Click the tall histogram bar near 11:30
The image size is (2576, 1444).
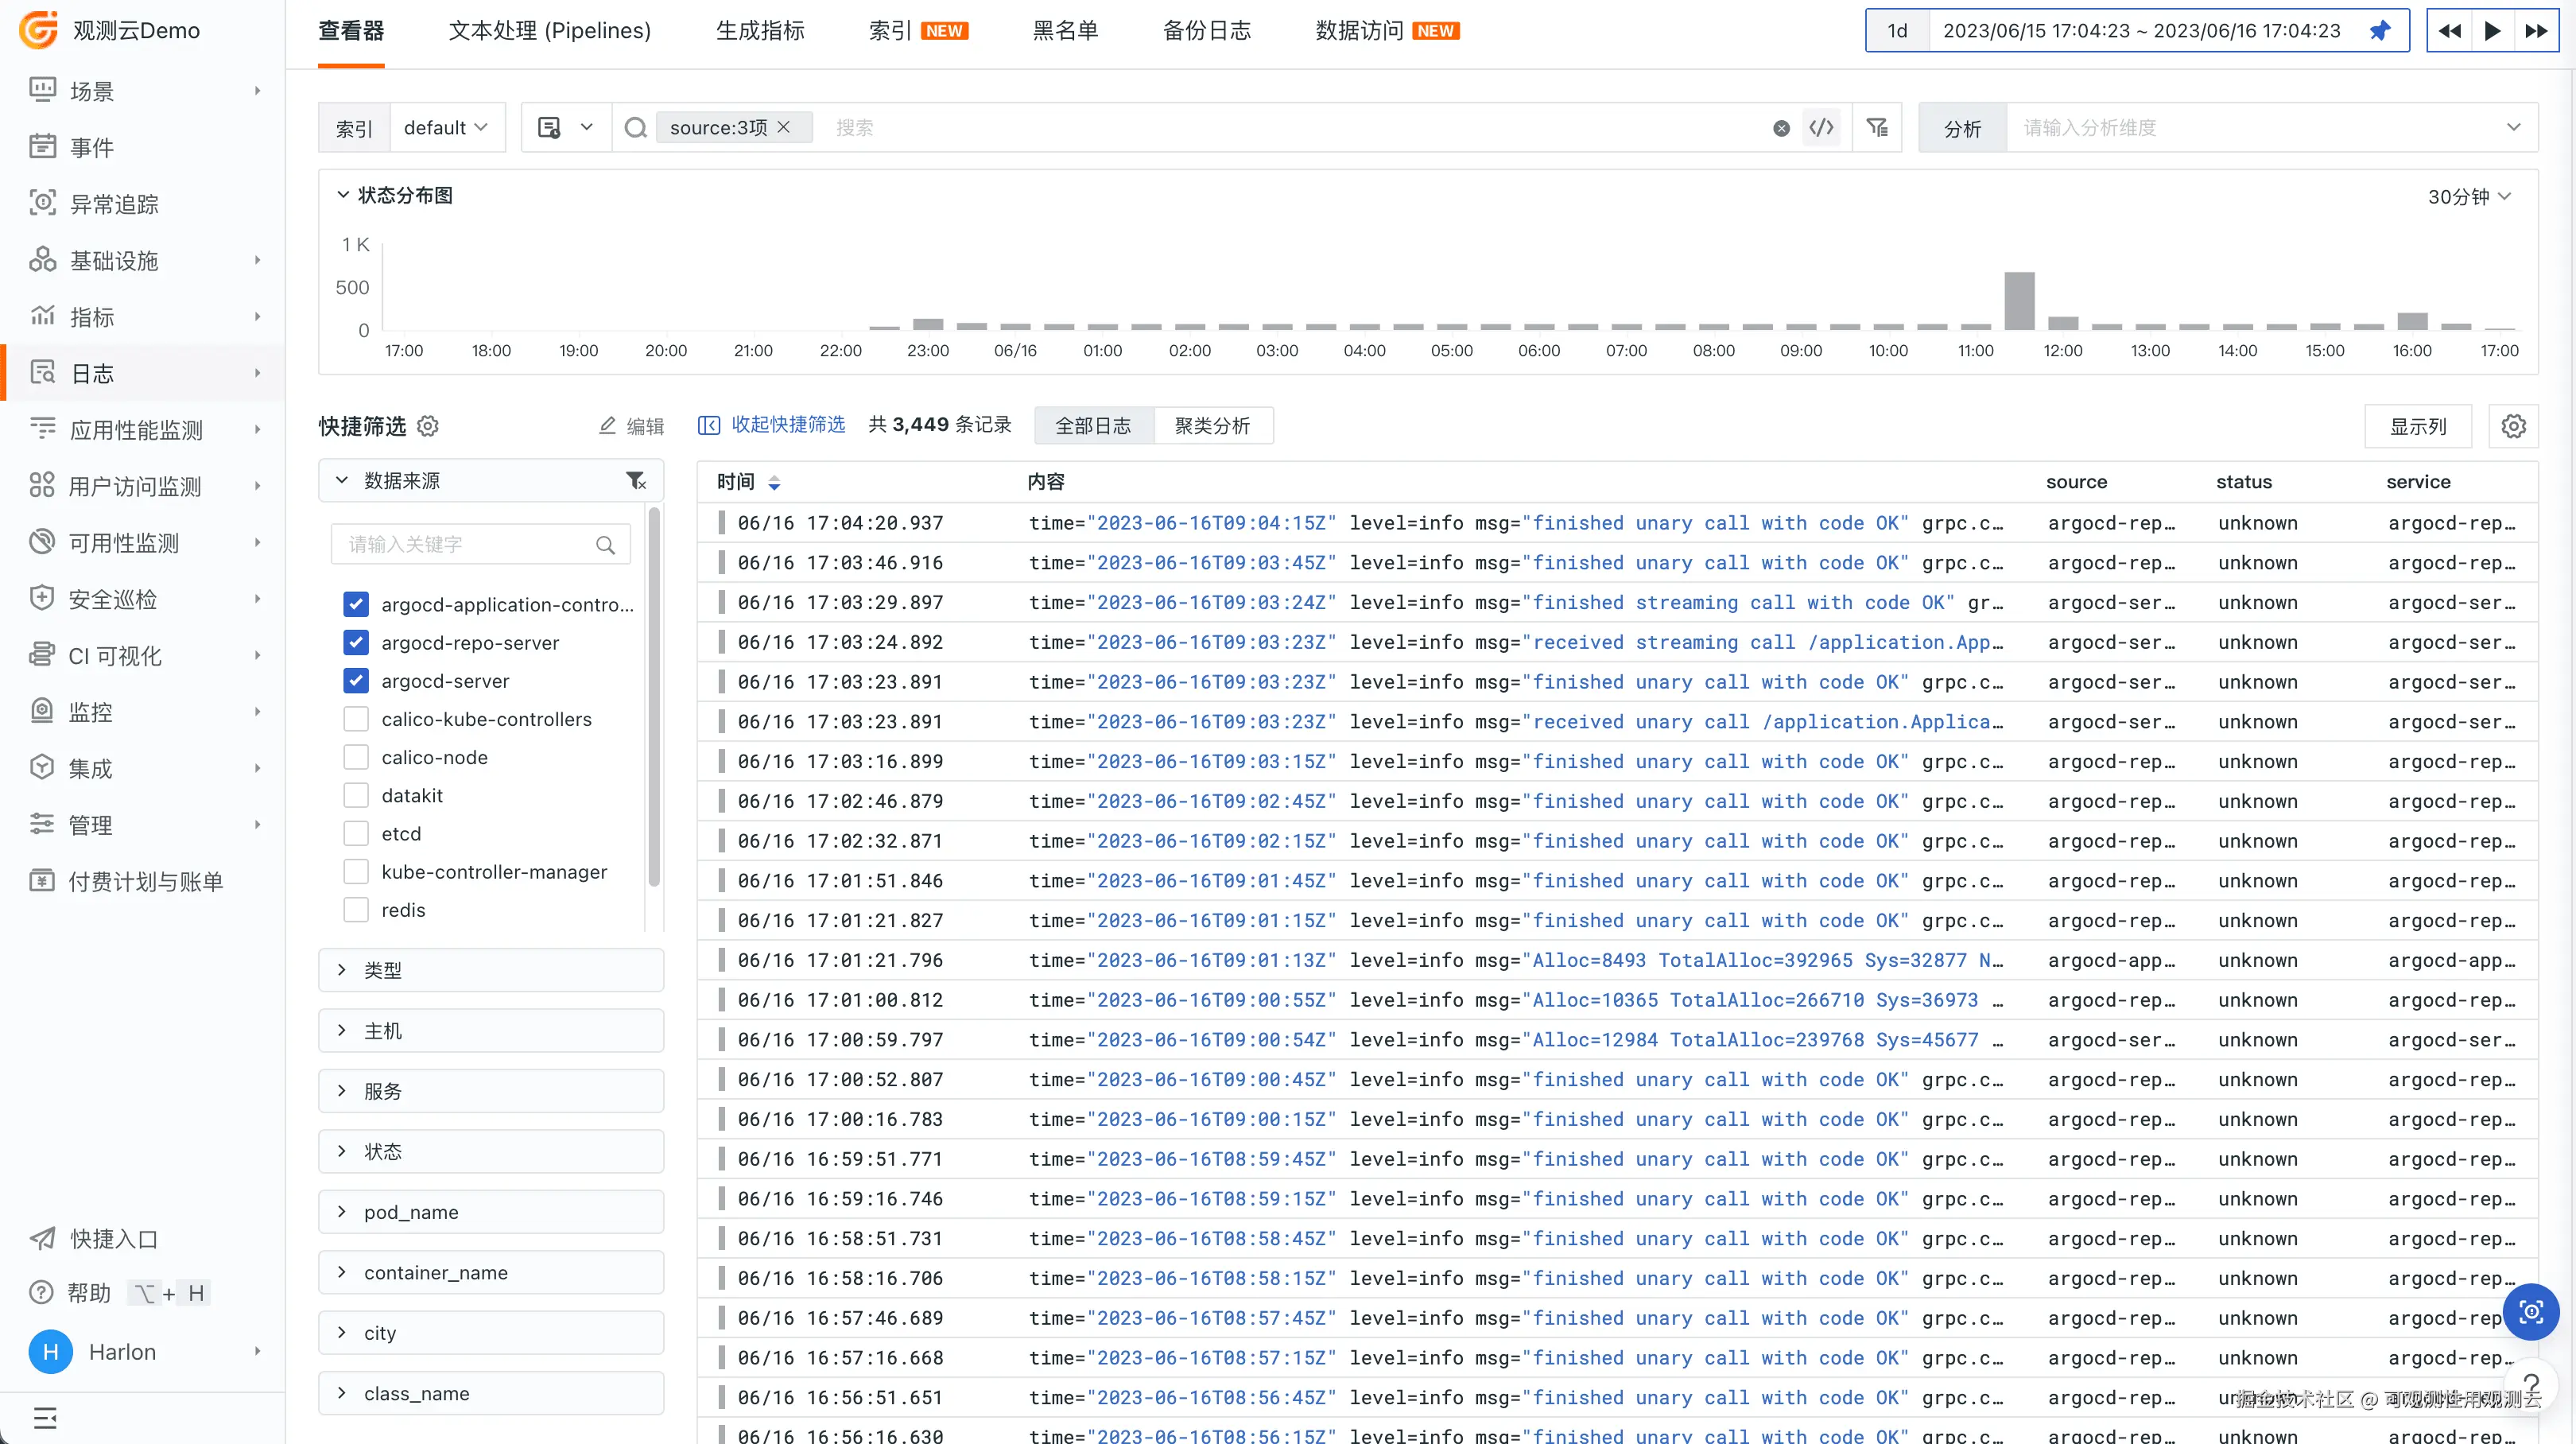click(2019, 300)
